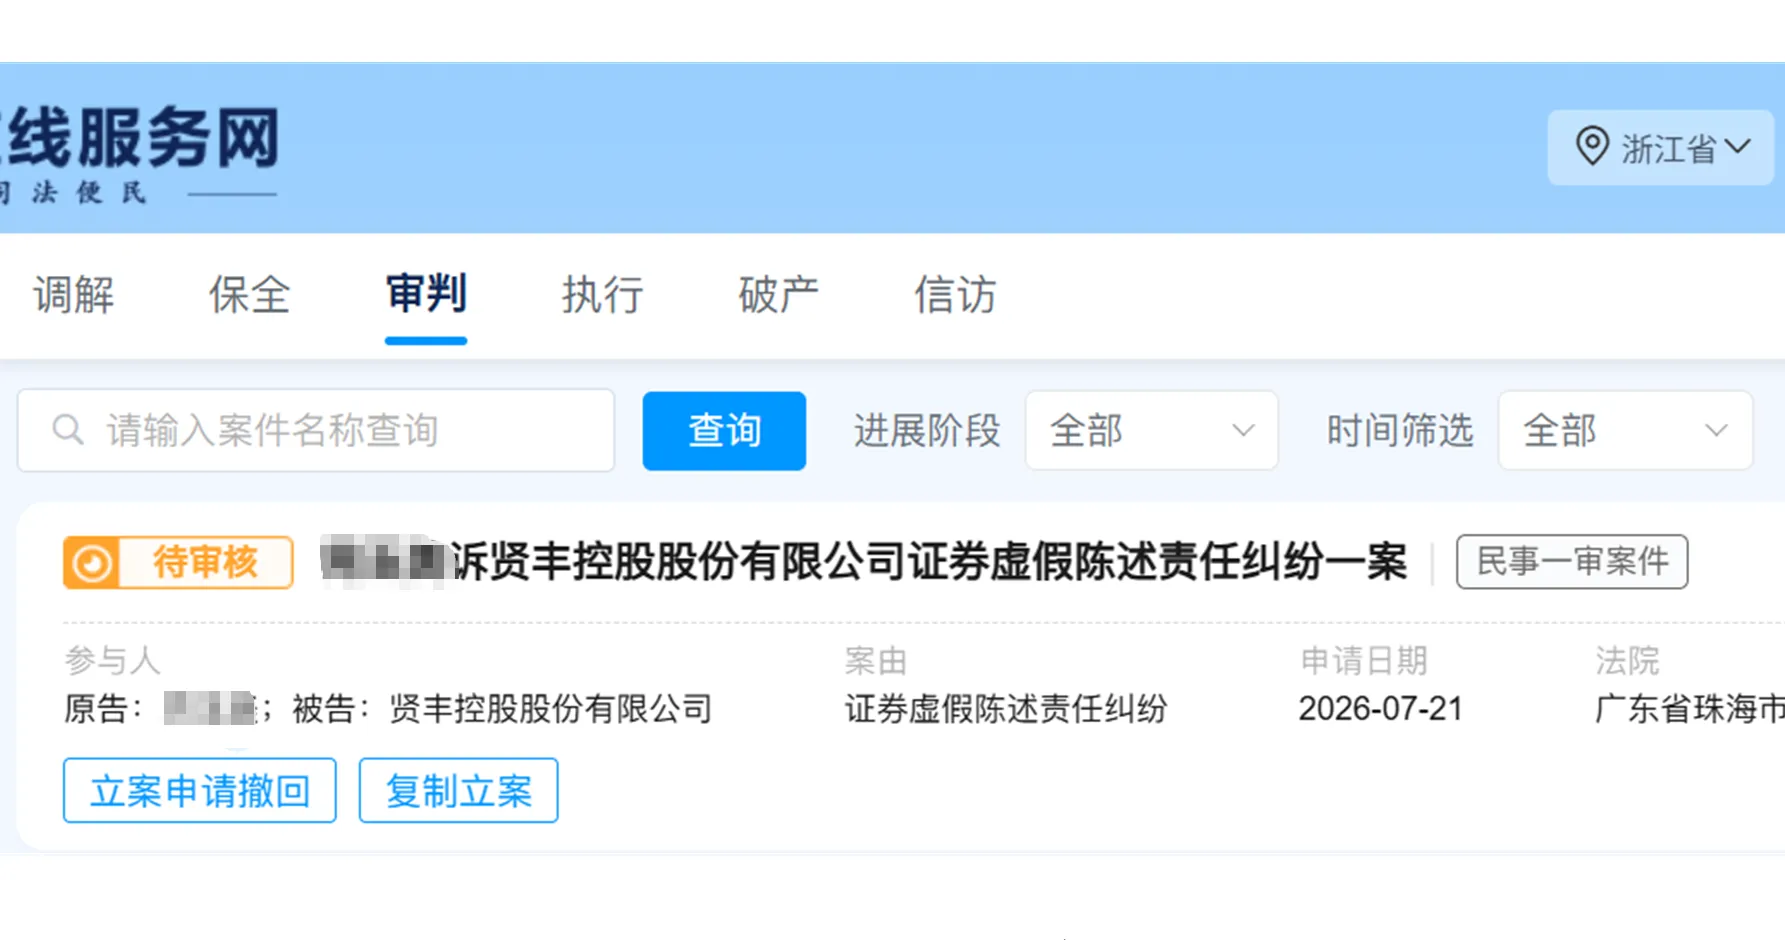
Task: Click the 复制立案 button
Action: pyautogui.click(x=458, y=791)
